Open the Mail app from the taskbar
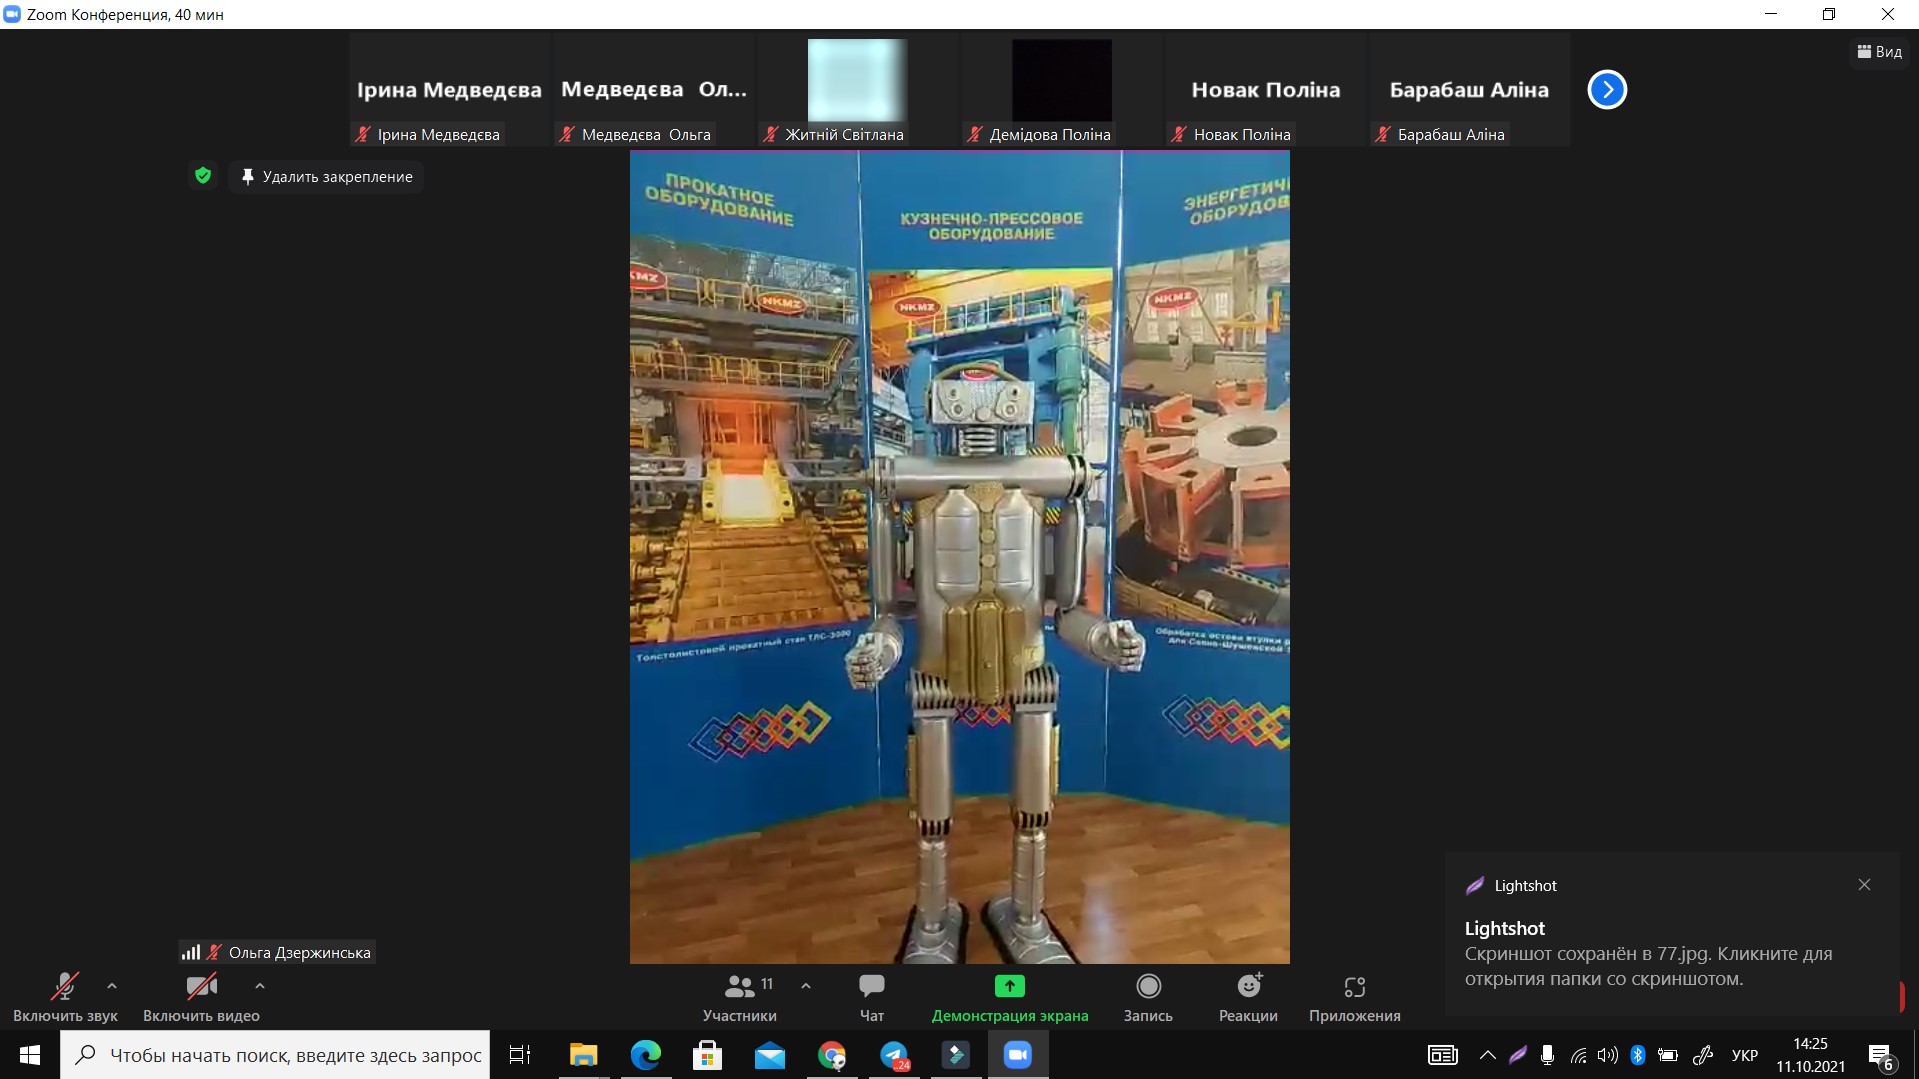The width and height of the screenshot is (1919, 1079). 770,1055
